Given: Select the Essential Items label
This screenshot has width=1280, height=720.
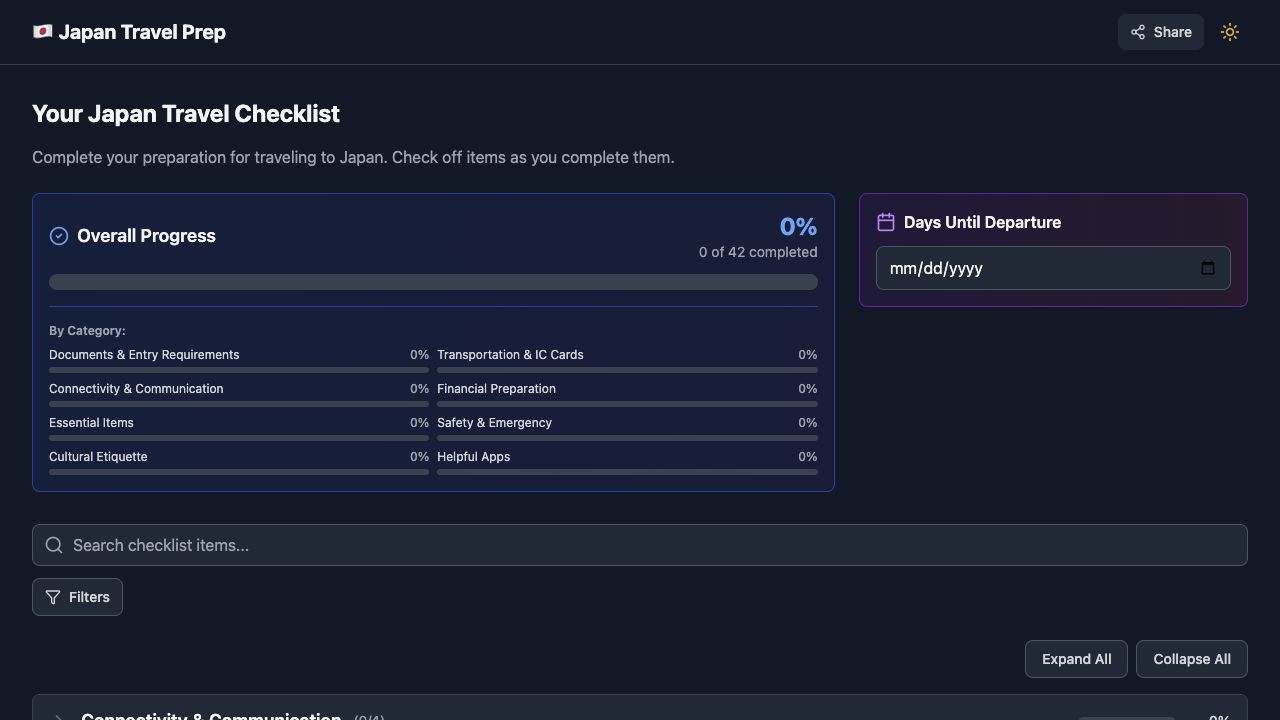Looking at the screenshot, I should coord(91,423).
